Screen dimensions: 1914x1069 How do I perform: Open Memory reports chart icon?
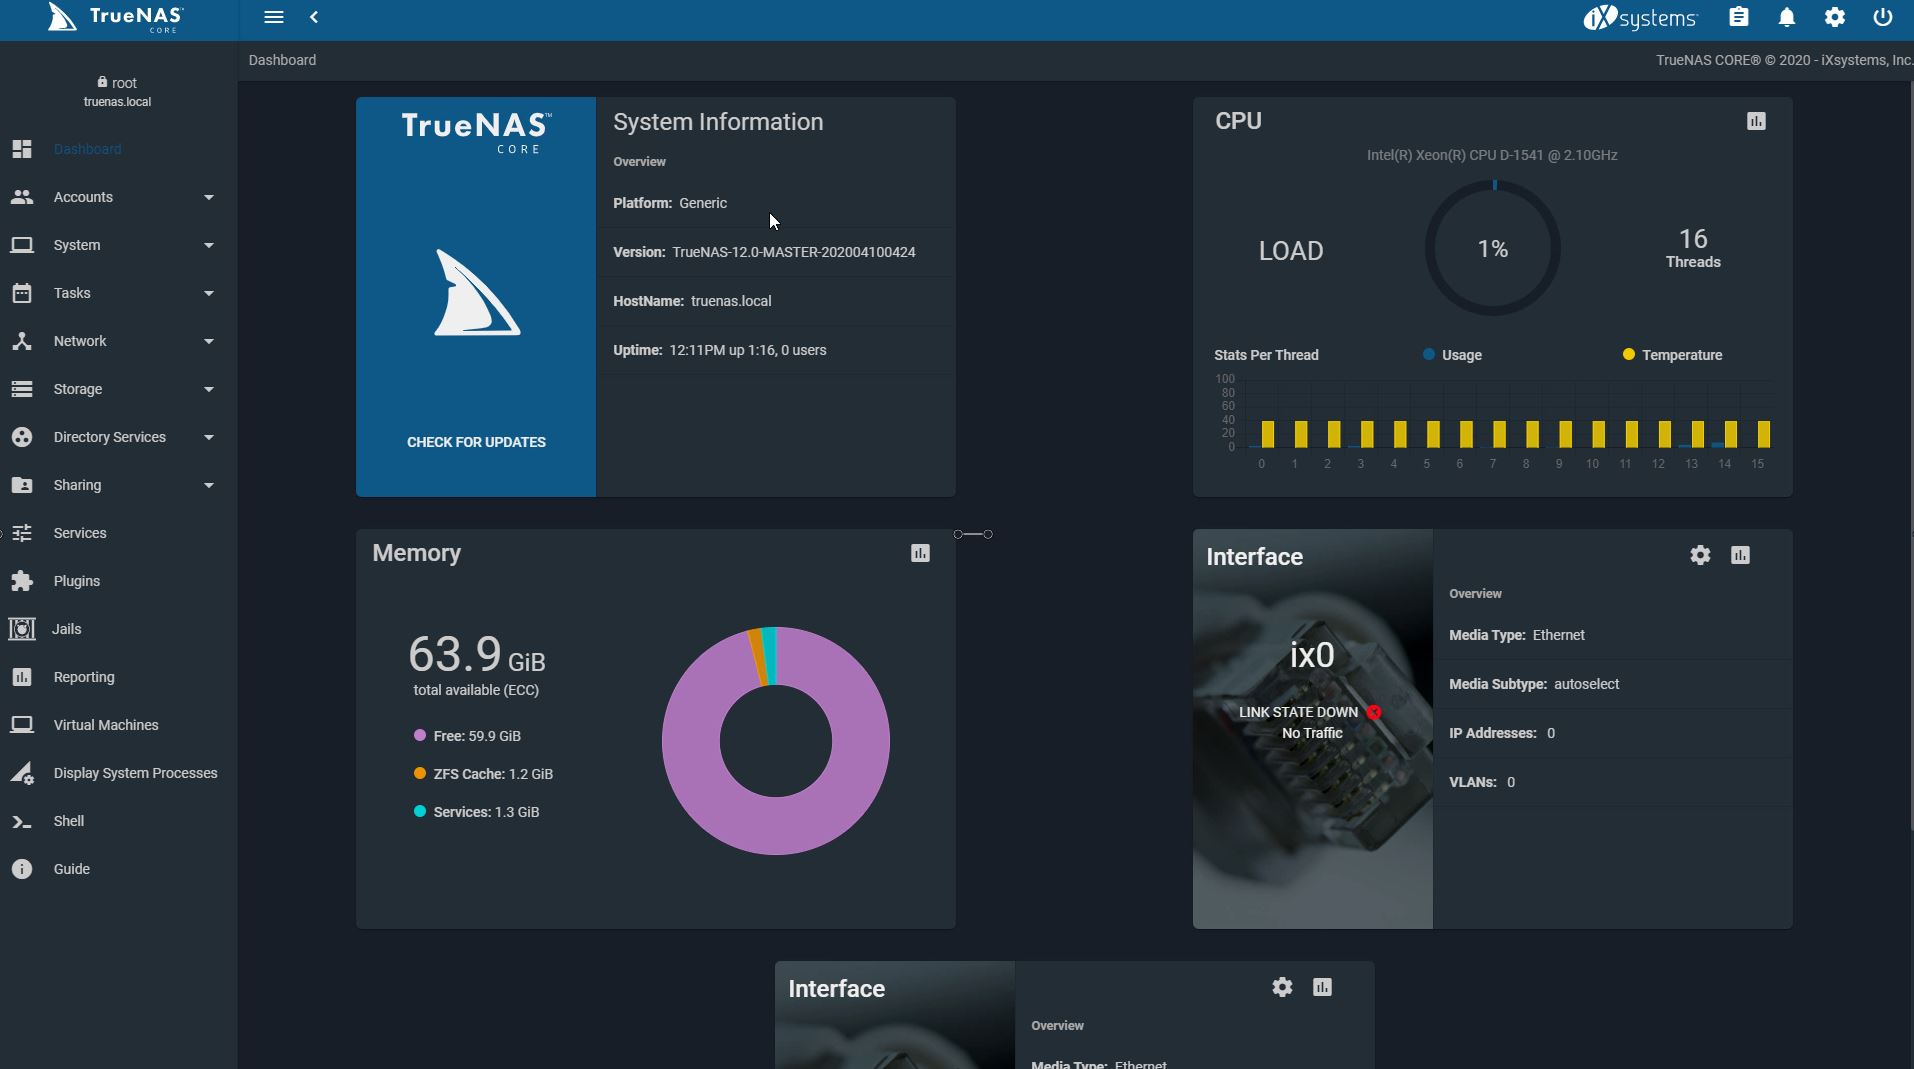point(920,553)
